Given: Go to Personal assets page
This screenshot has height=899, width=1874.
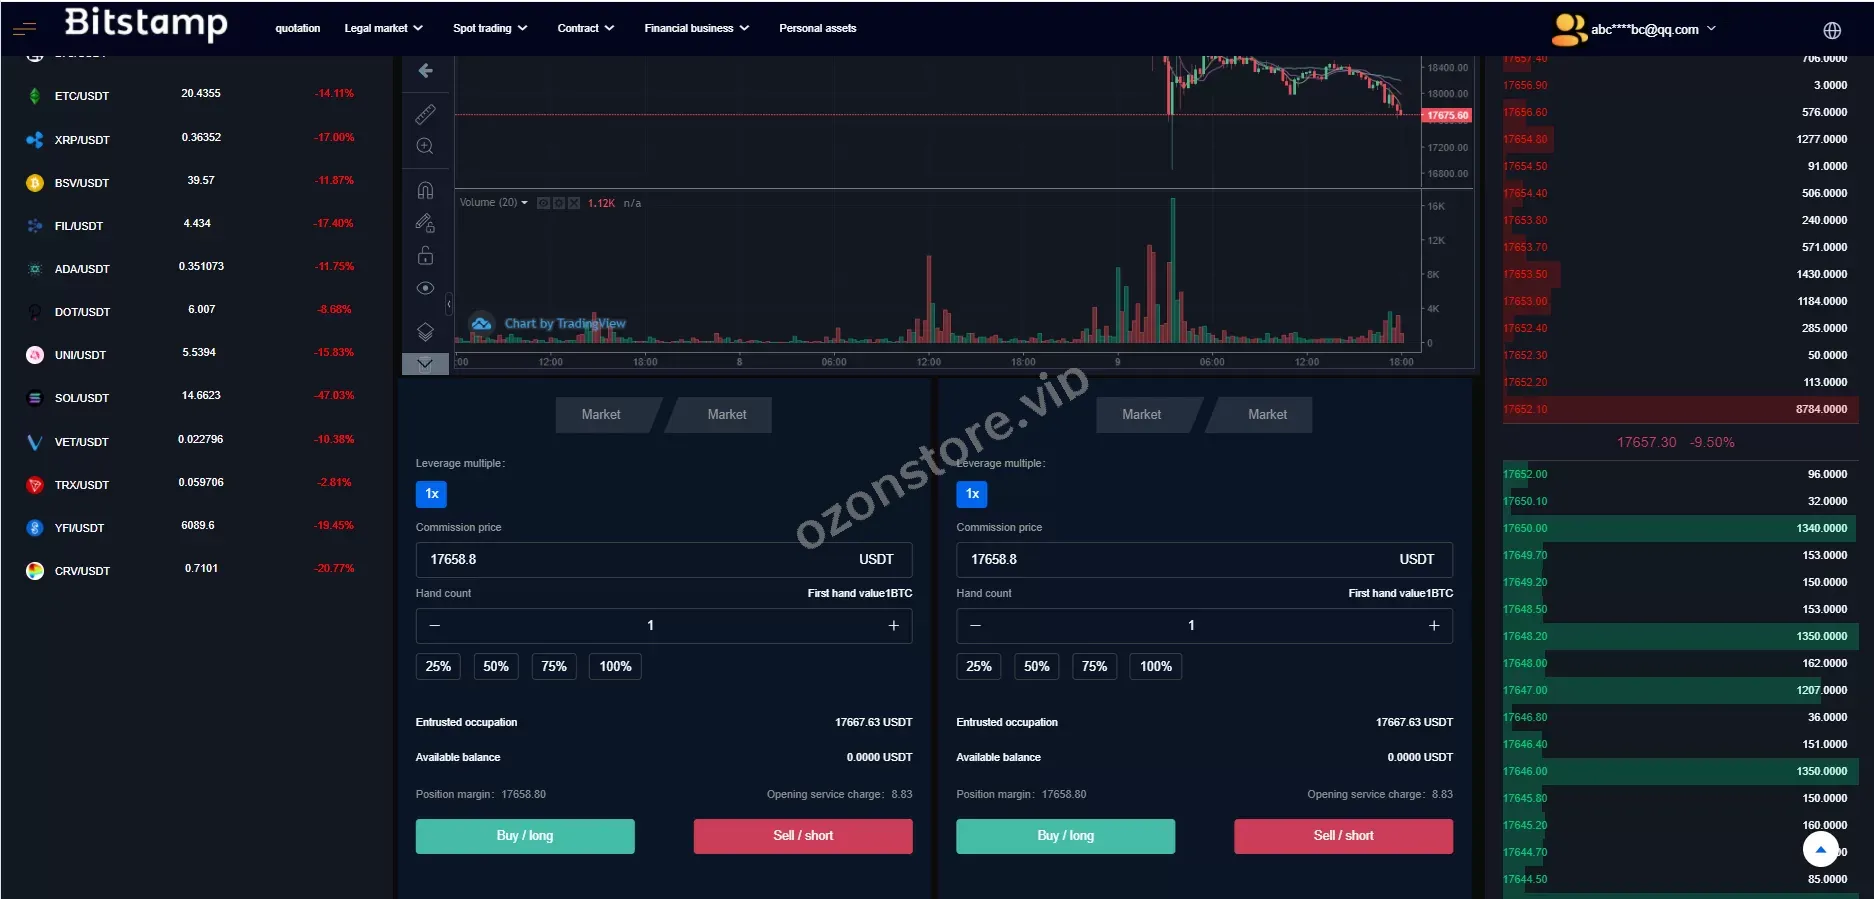Looking at the screenshot, I should point(817,28).
